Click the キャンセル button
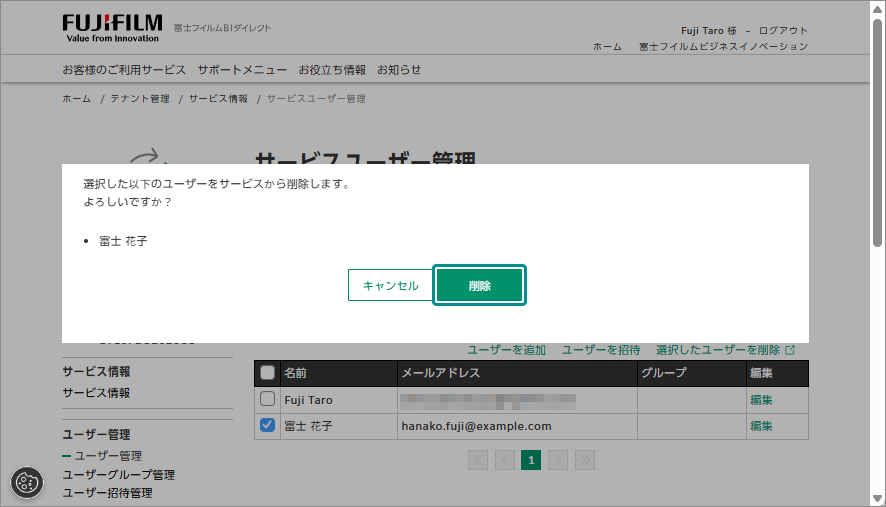The width and height of the screenshot is (886, 507). tap(390, 285)
